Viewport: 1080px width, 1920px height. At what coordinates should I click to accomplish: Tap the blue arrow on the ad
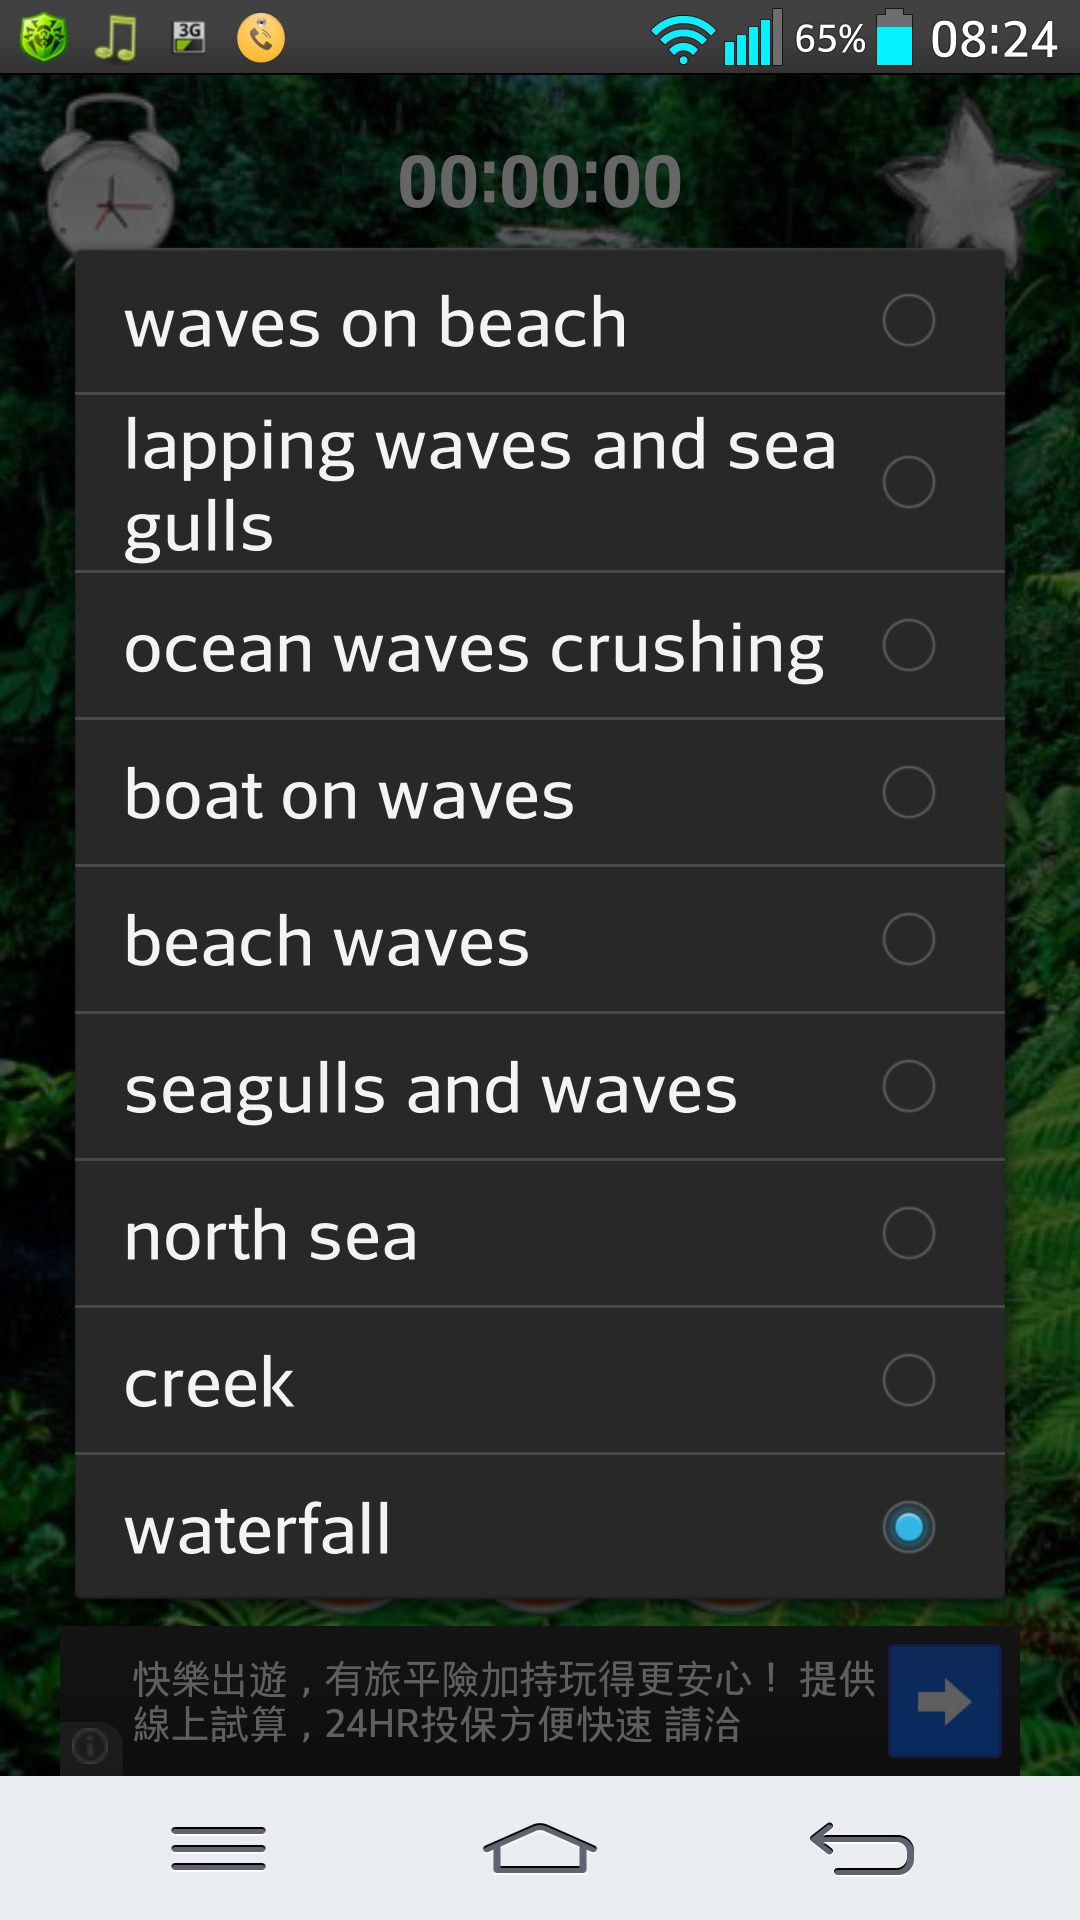pos(944,1701)
